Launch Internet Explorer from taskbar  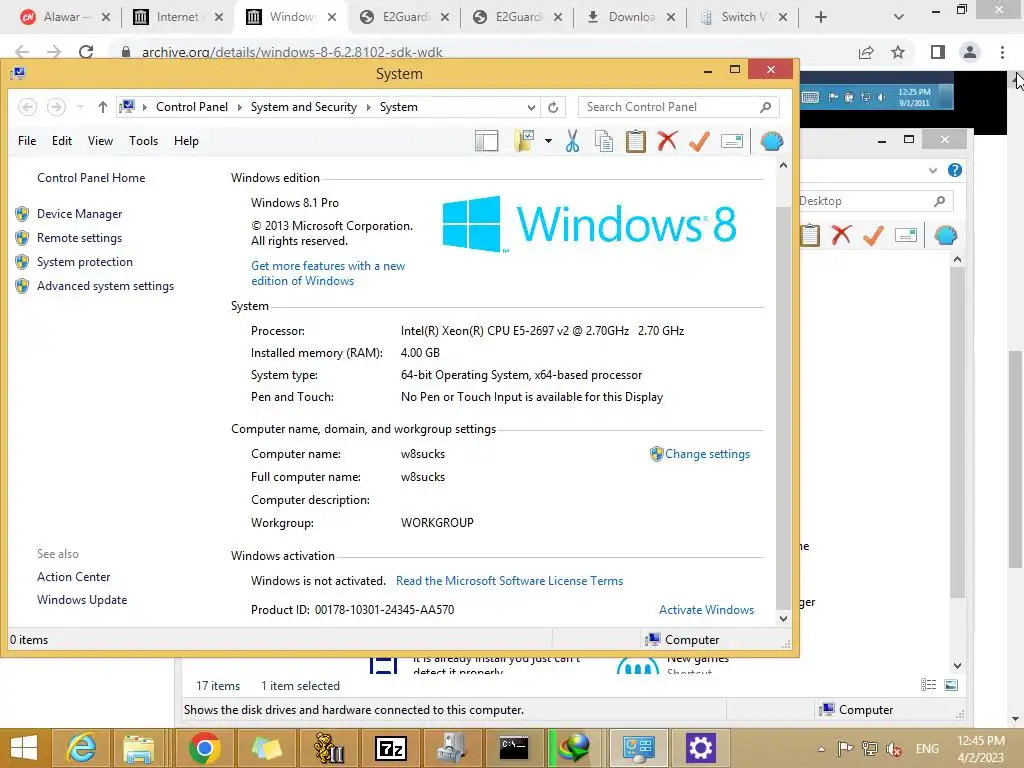coord(82,748)
